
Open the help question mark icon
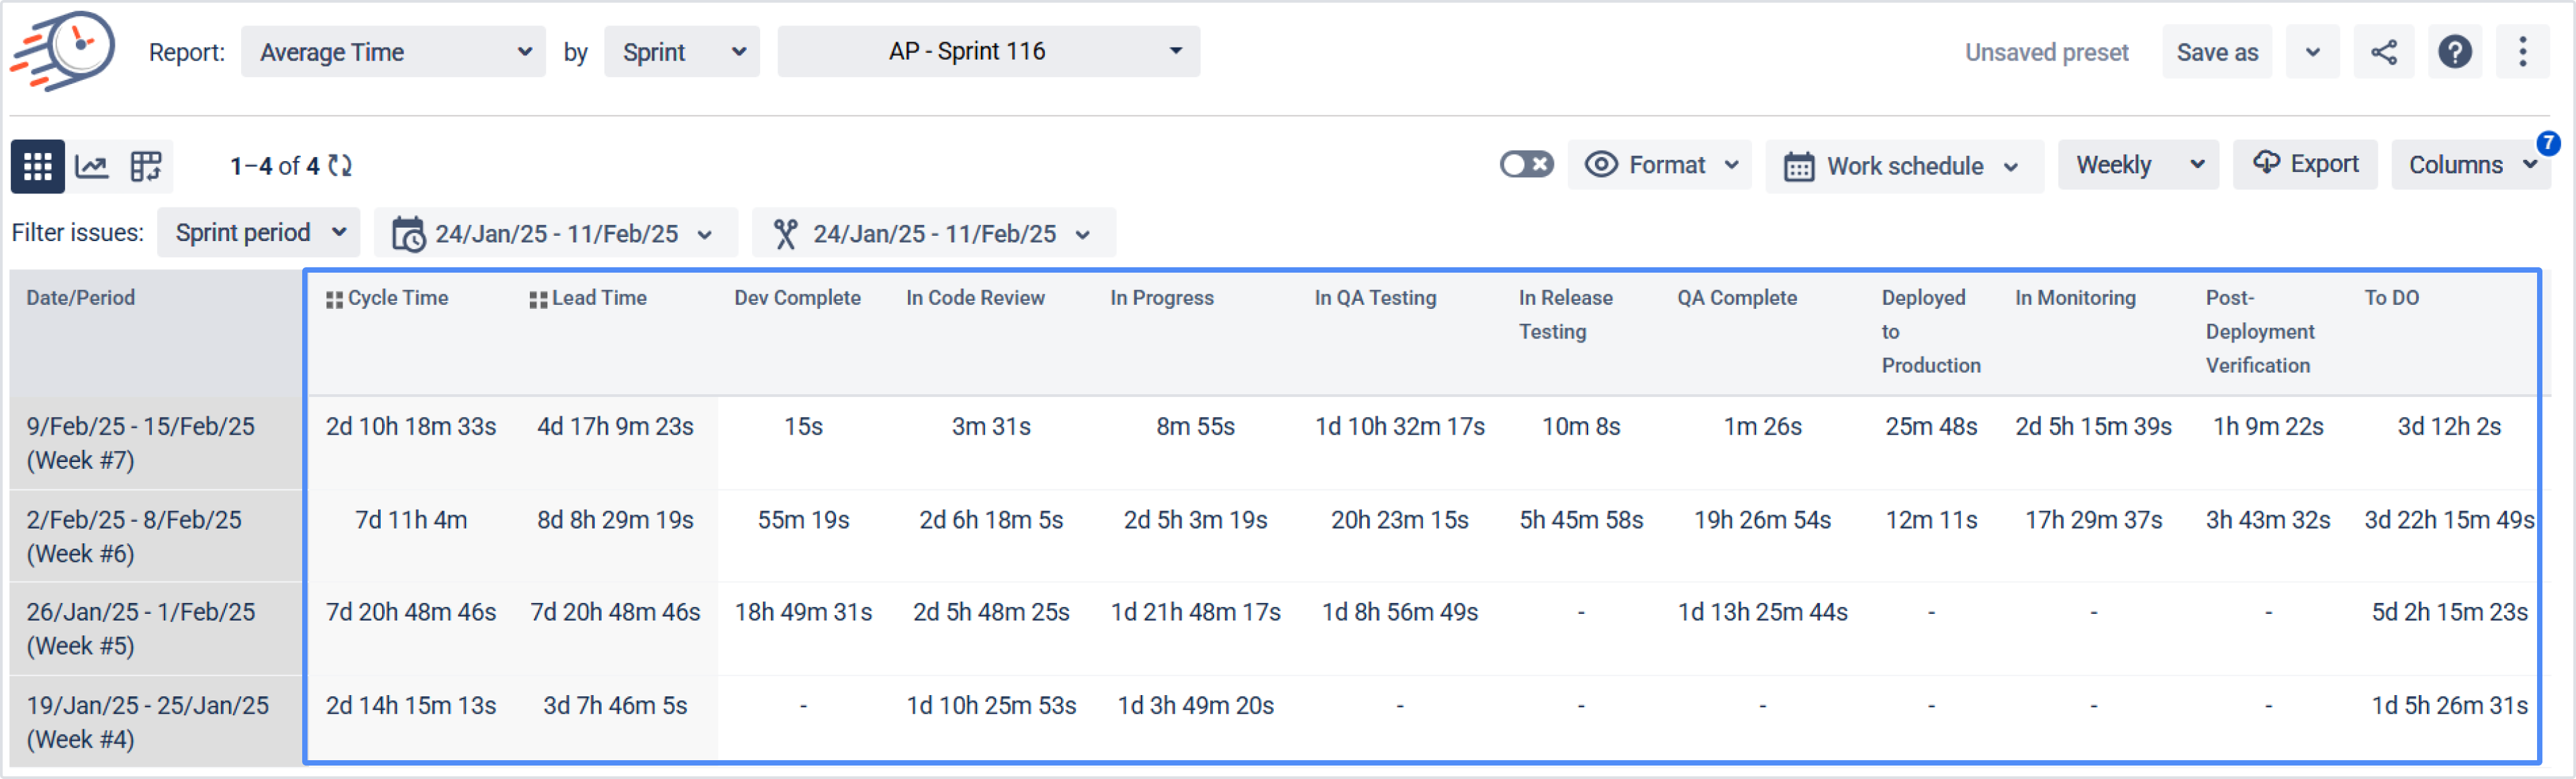point(2455,52)
